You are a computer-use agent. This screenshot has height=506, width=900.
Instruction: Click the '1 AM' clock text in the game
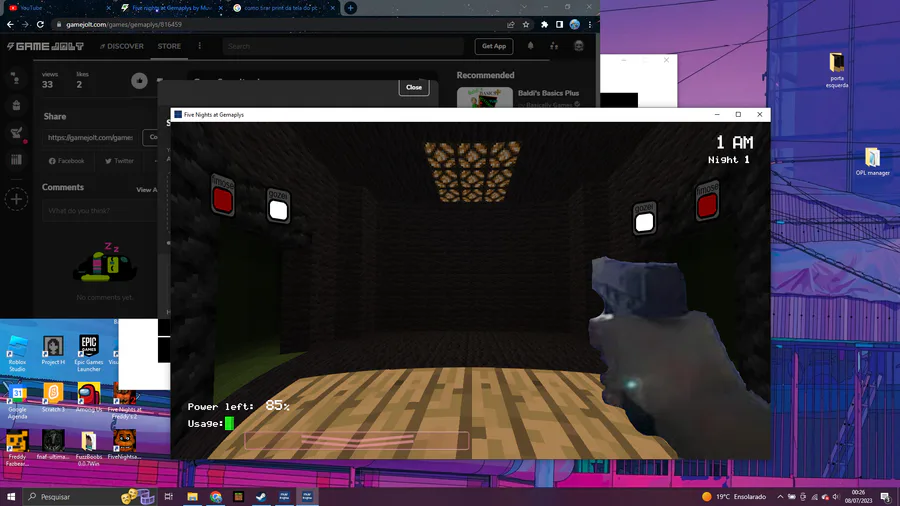click(734, 142)
